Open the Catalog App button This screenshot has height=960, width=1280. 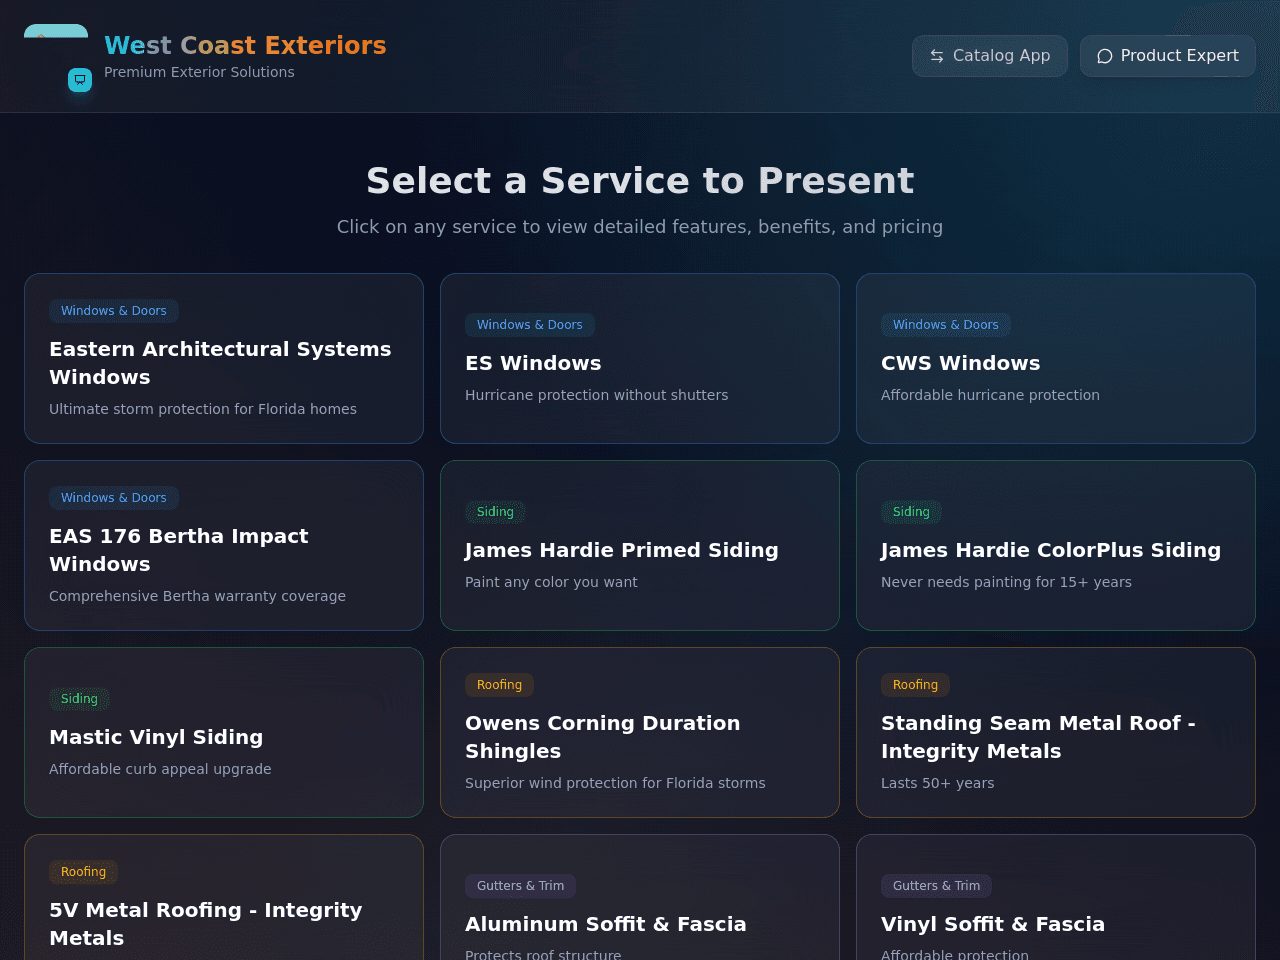(x=990, y=56)
